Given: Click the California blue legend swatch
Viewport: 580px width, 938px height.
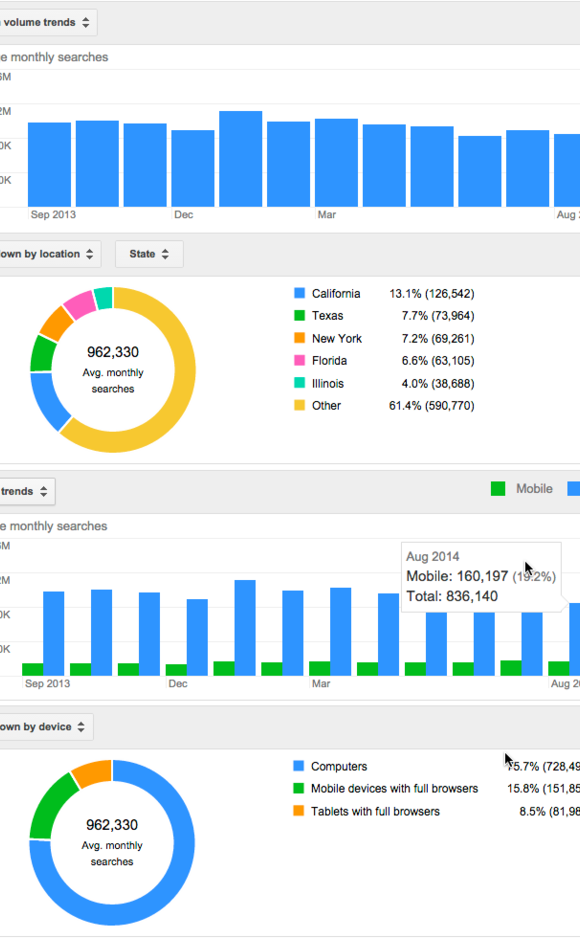Looking at the screenshot, I should [300, 293].
